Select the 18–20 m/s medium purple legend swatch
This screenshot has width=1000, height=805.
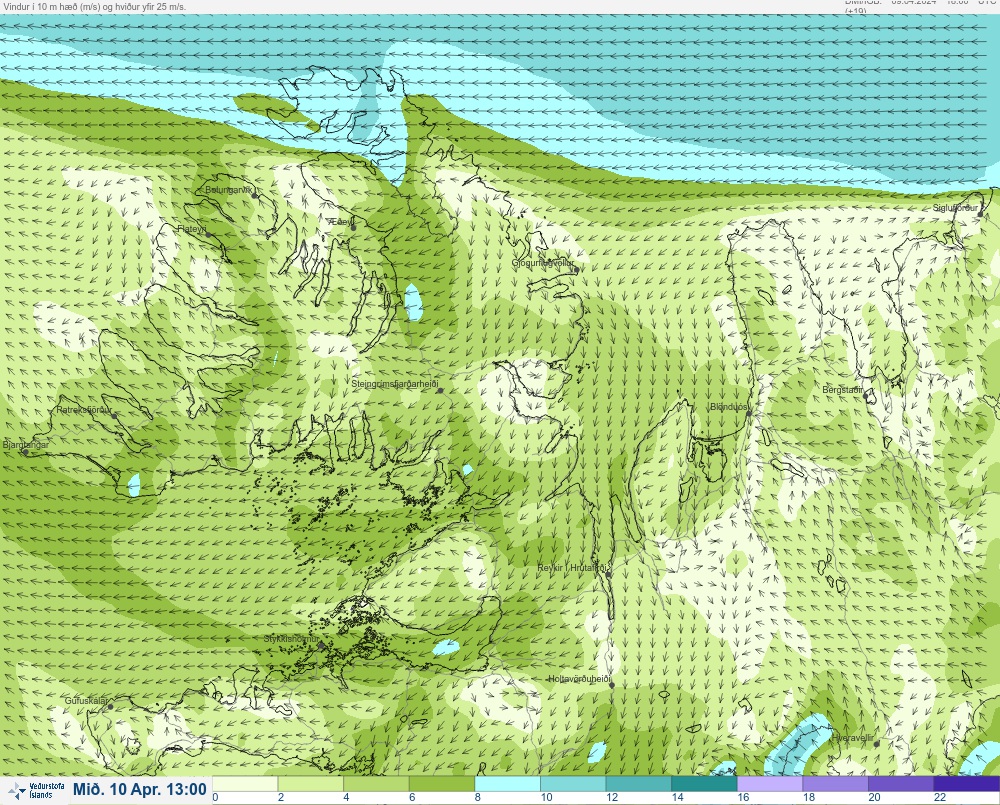tap(836, 783)
